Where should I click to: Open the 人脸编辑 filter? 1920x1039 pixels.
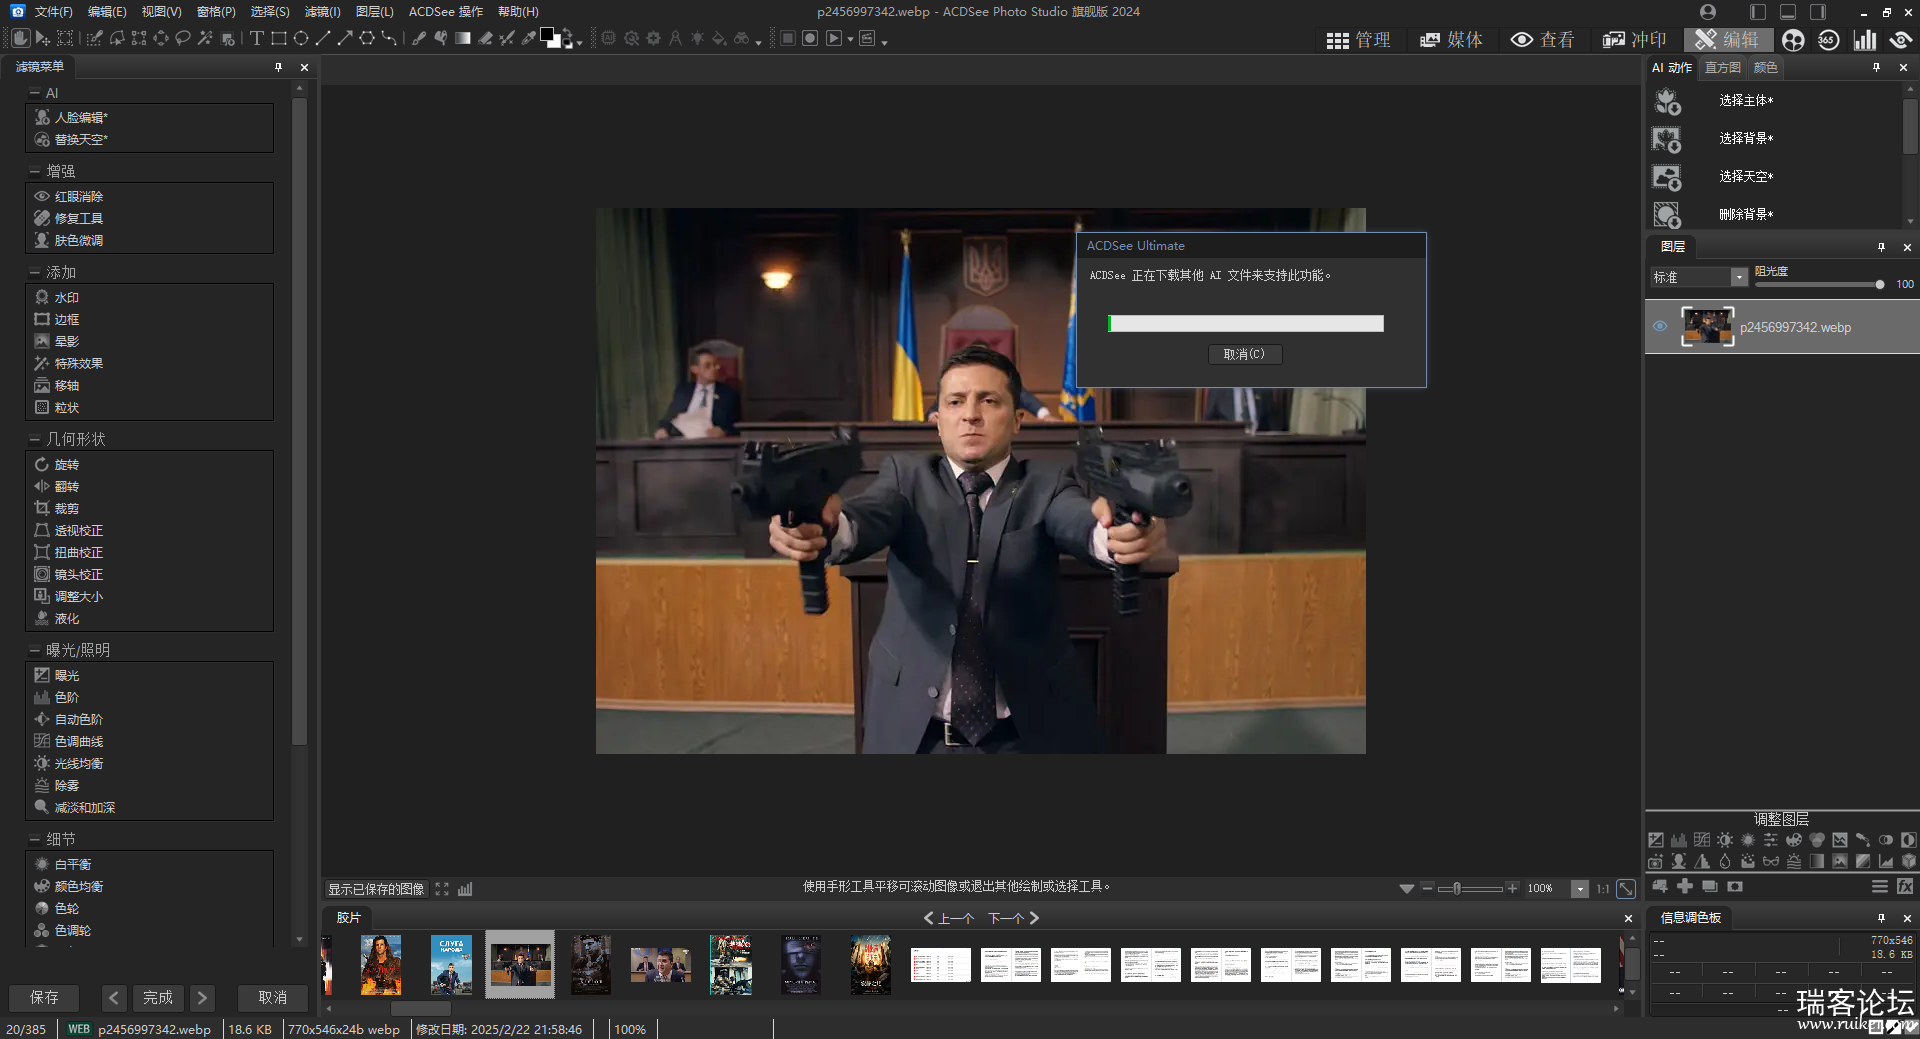tap(81, 117)
